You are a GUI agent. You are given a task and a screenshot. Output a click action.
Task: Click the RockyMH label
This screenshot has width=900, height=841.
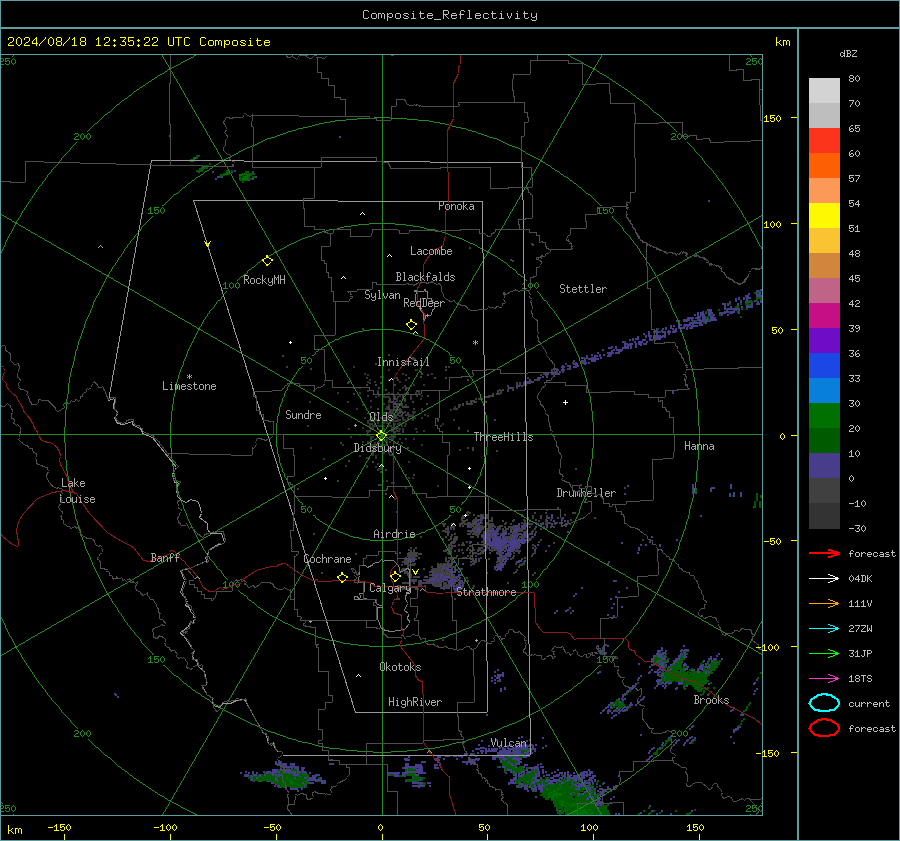(x=264, y=280)
